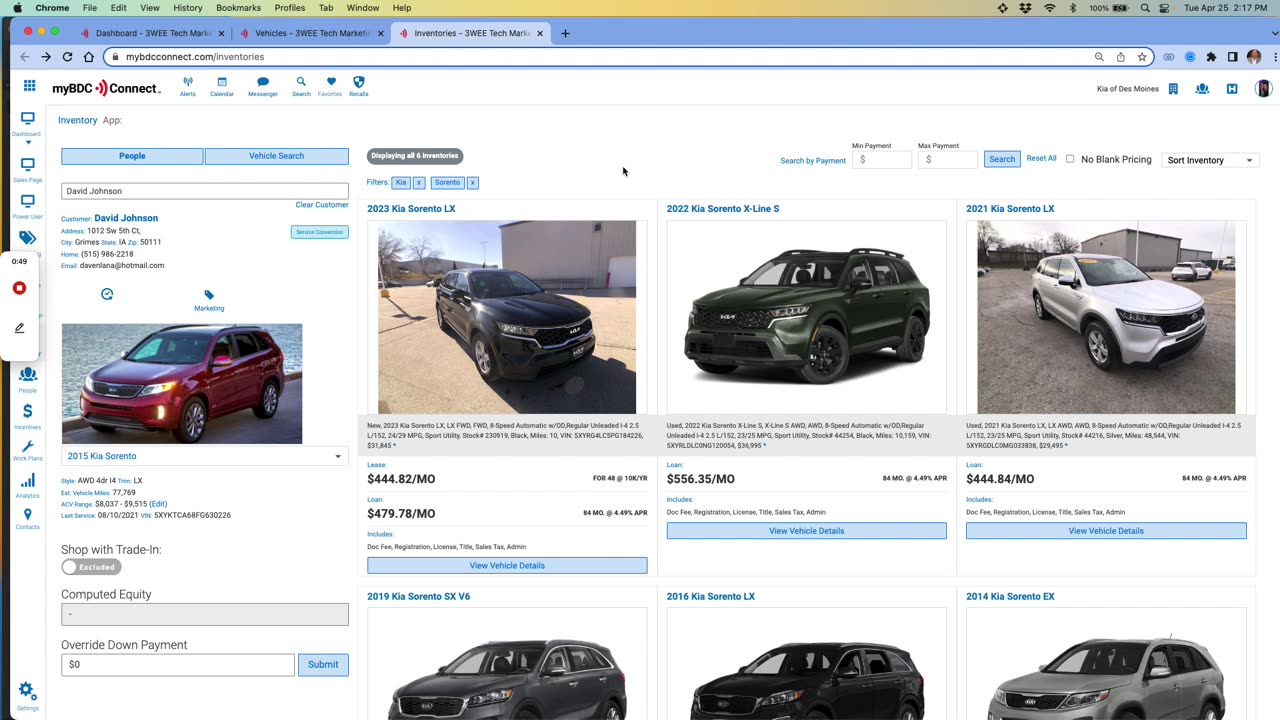The width and height of the screenshot is (1280, 720).
Task: Open the 2015 Kia Sorento vehicle dropdown
Action: click(x=205, y=456)
